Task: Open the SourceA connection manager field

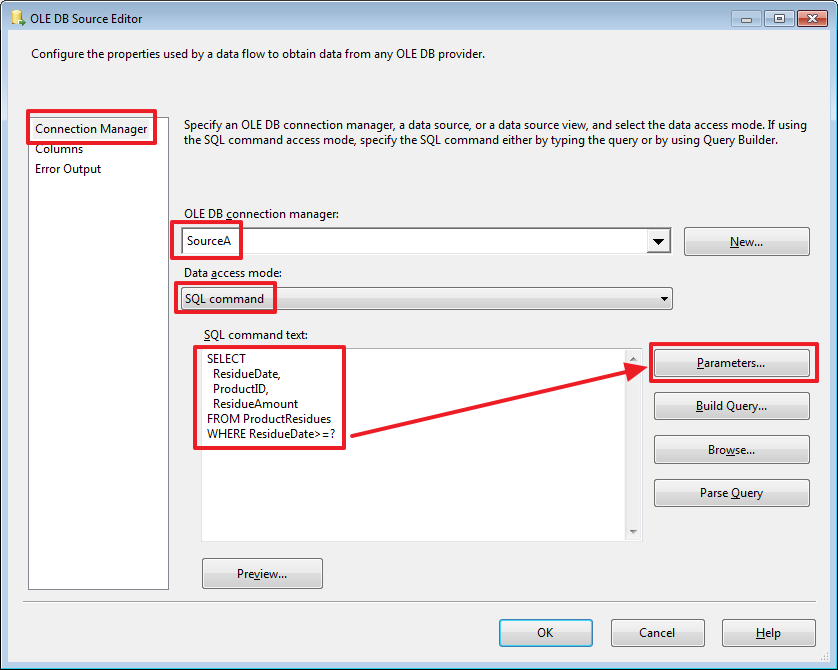Action: [x=300, y=241]
